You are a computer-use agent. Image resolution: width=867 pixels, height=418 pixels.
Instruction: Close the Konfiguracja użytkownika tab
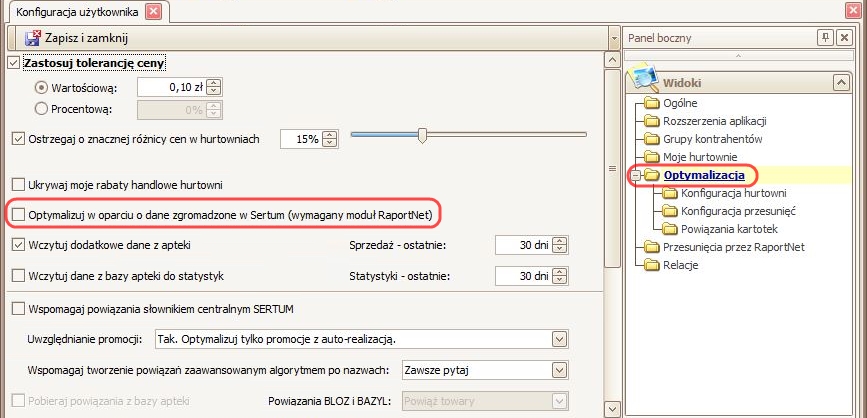pos(153,12)
